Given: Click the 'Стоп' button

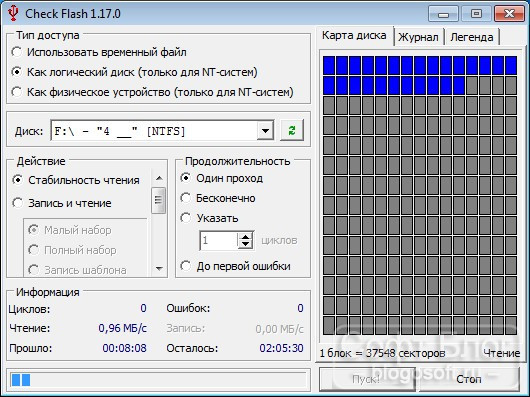Looking at the screenshot, I should click(468, 379).
